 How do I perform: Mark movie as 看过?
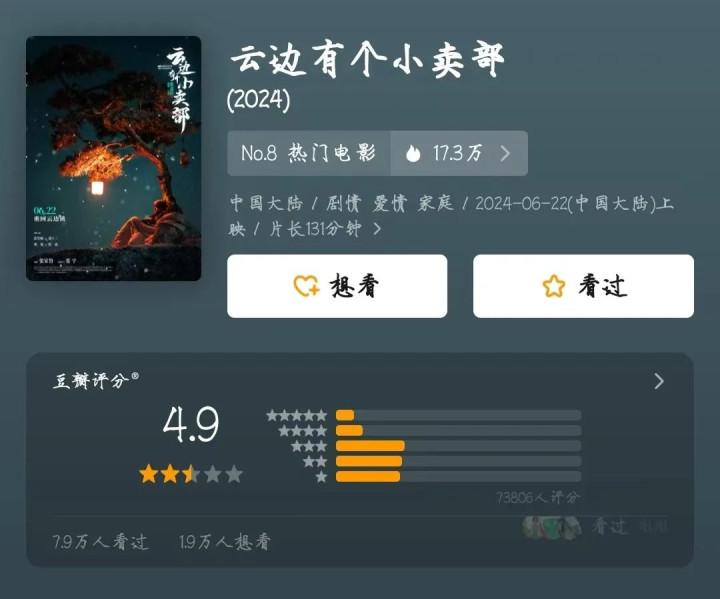583,286
